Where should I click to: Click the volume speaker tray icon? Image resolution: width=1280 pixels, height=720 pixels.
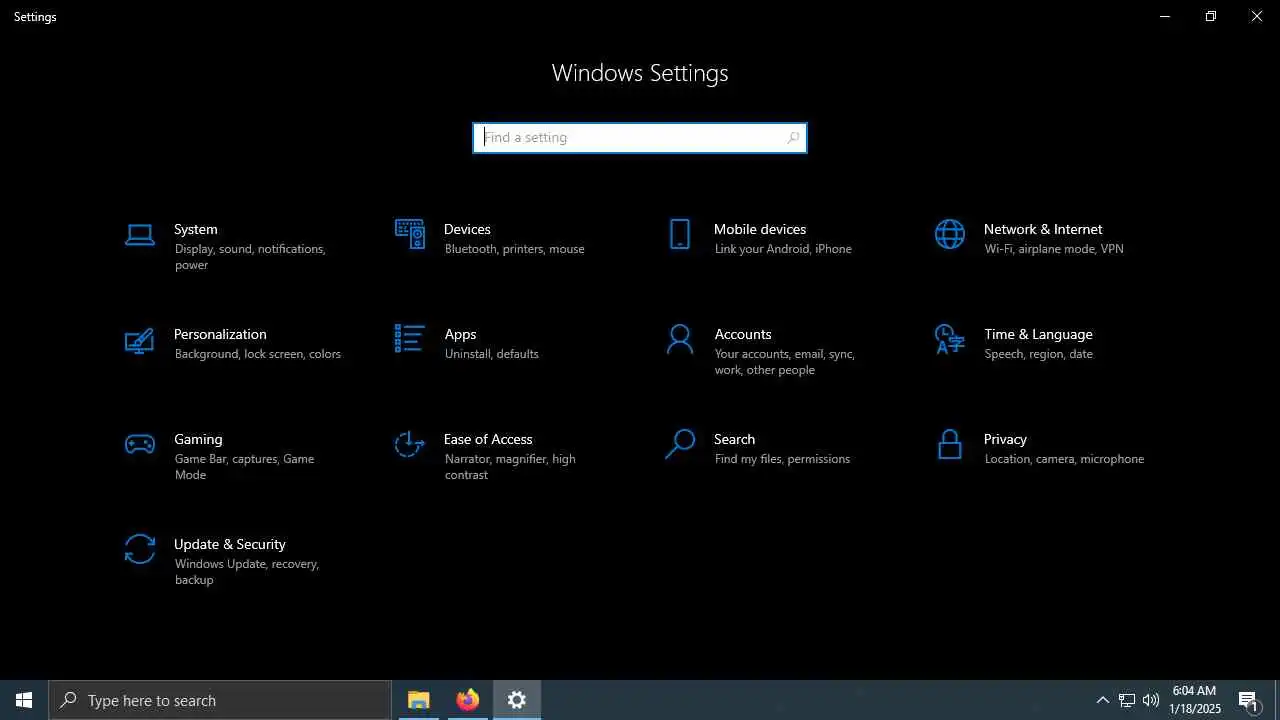tap(1151, 700)
